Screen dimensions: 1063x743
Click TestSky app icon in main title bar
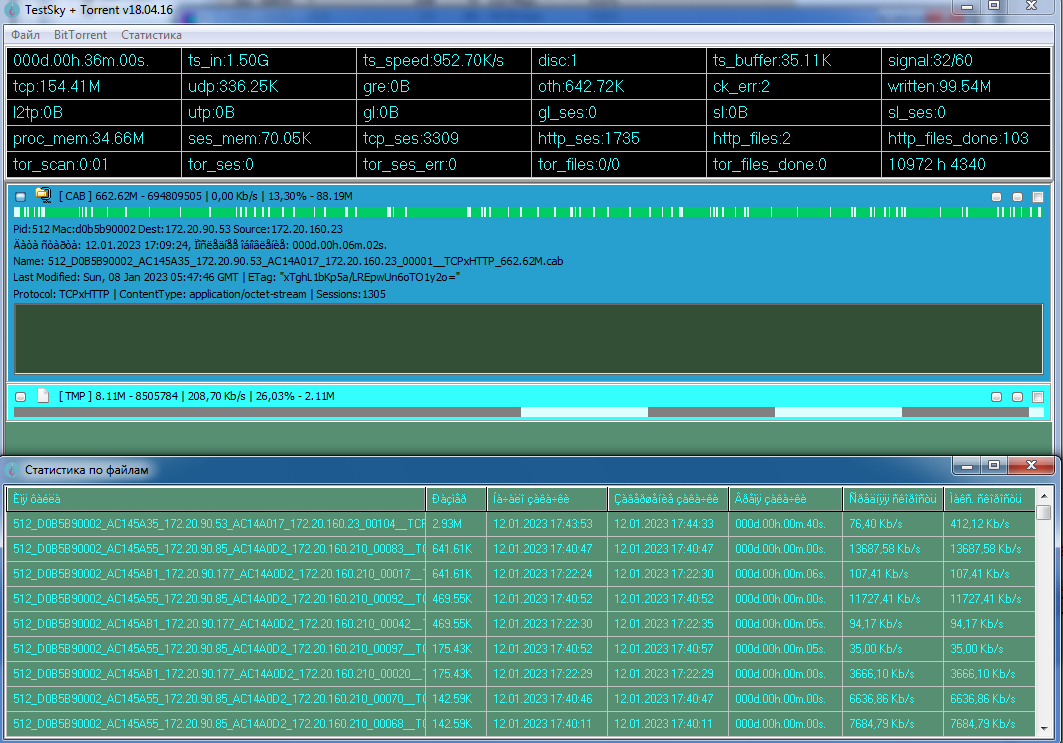(x=12, y=9)
